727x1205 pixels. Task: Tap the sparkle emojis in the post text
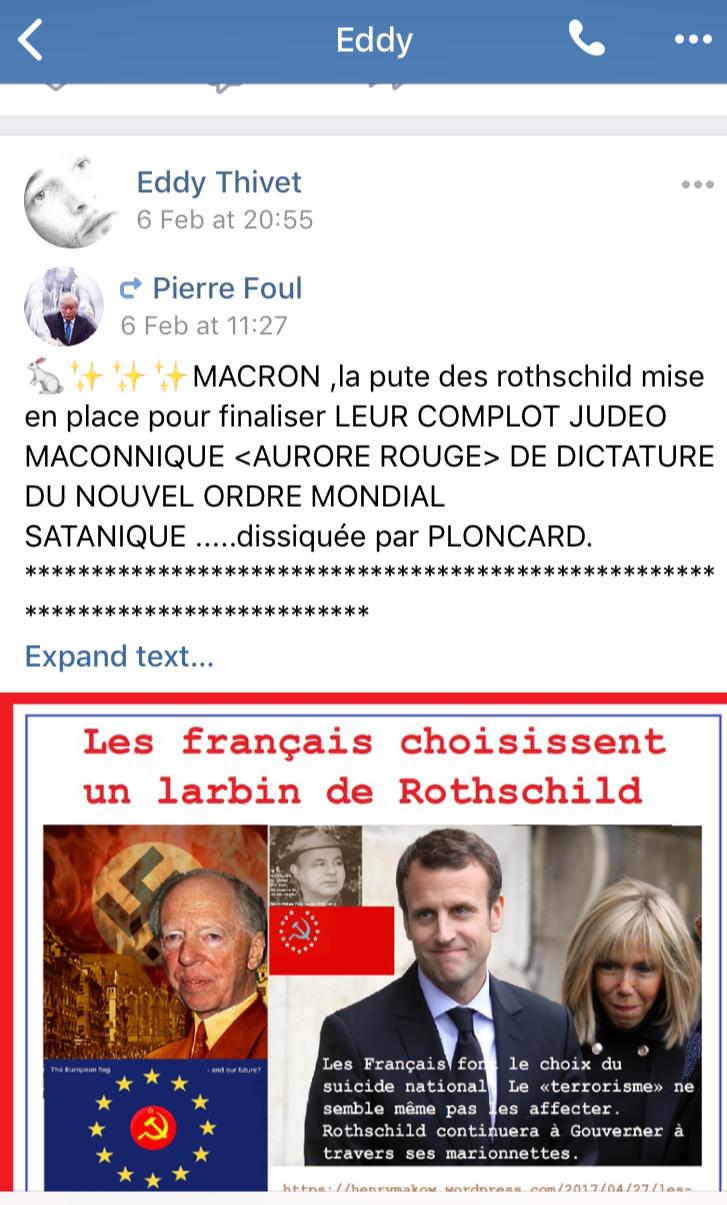coord(129,378)
